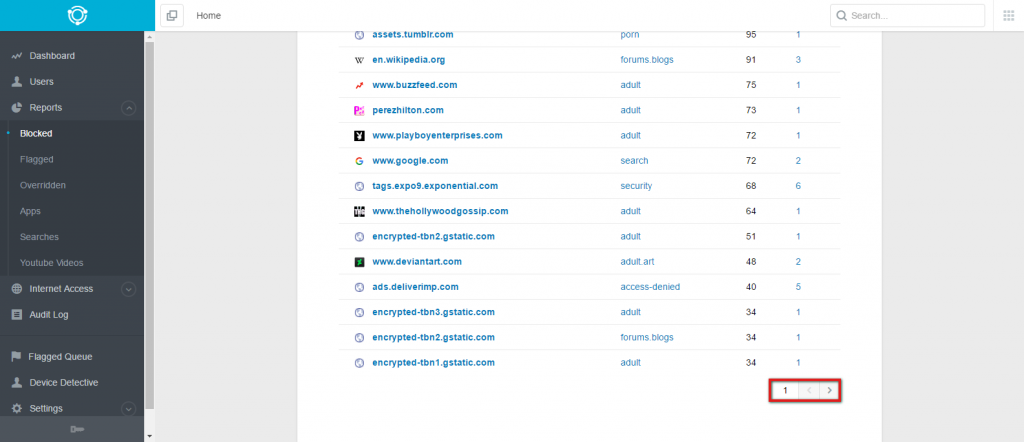The height and width of the screenshot is (442, 1024).
Task: Click the key icon at the sidebar bottom
Action: [x=77, y=429]
